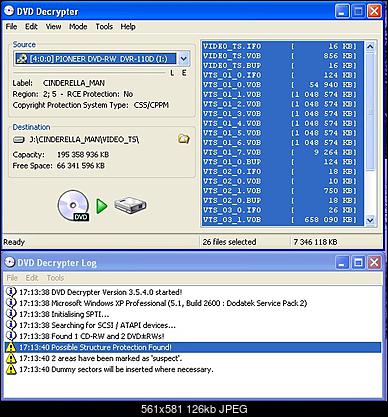Image resolution: width=388 pixels, height=417 pixels.
Task: Select the PIONEER DVD-RW DVR-110D source combo box
Action: [x=102, y=59]
